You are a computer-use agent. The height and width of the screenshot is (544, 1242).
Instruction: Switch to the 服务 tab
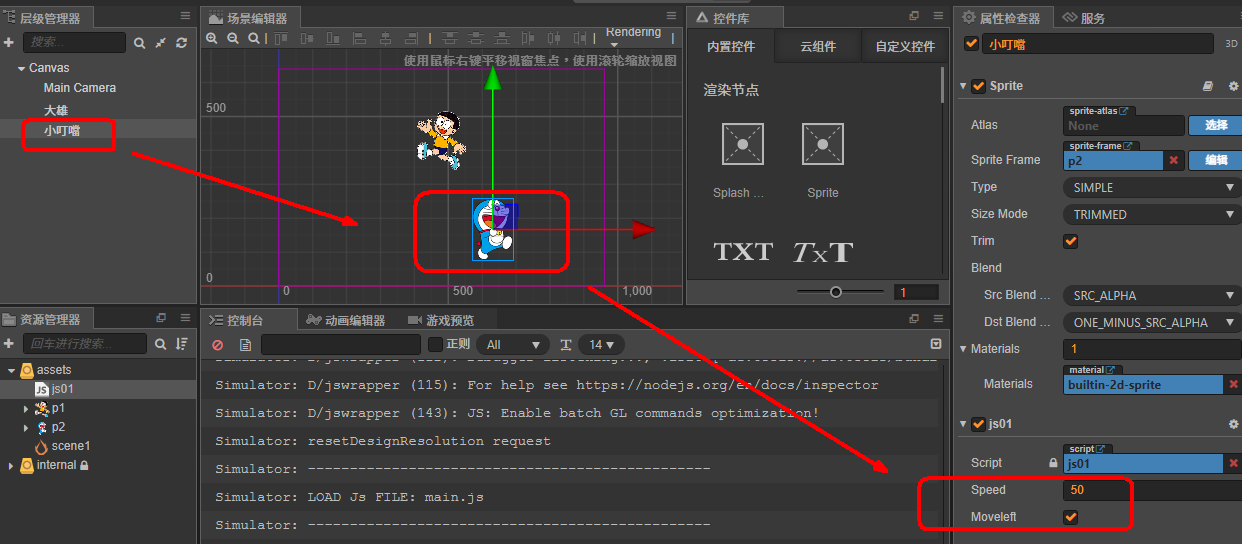(1084, 17)
